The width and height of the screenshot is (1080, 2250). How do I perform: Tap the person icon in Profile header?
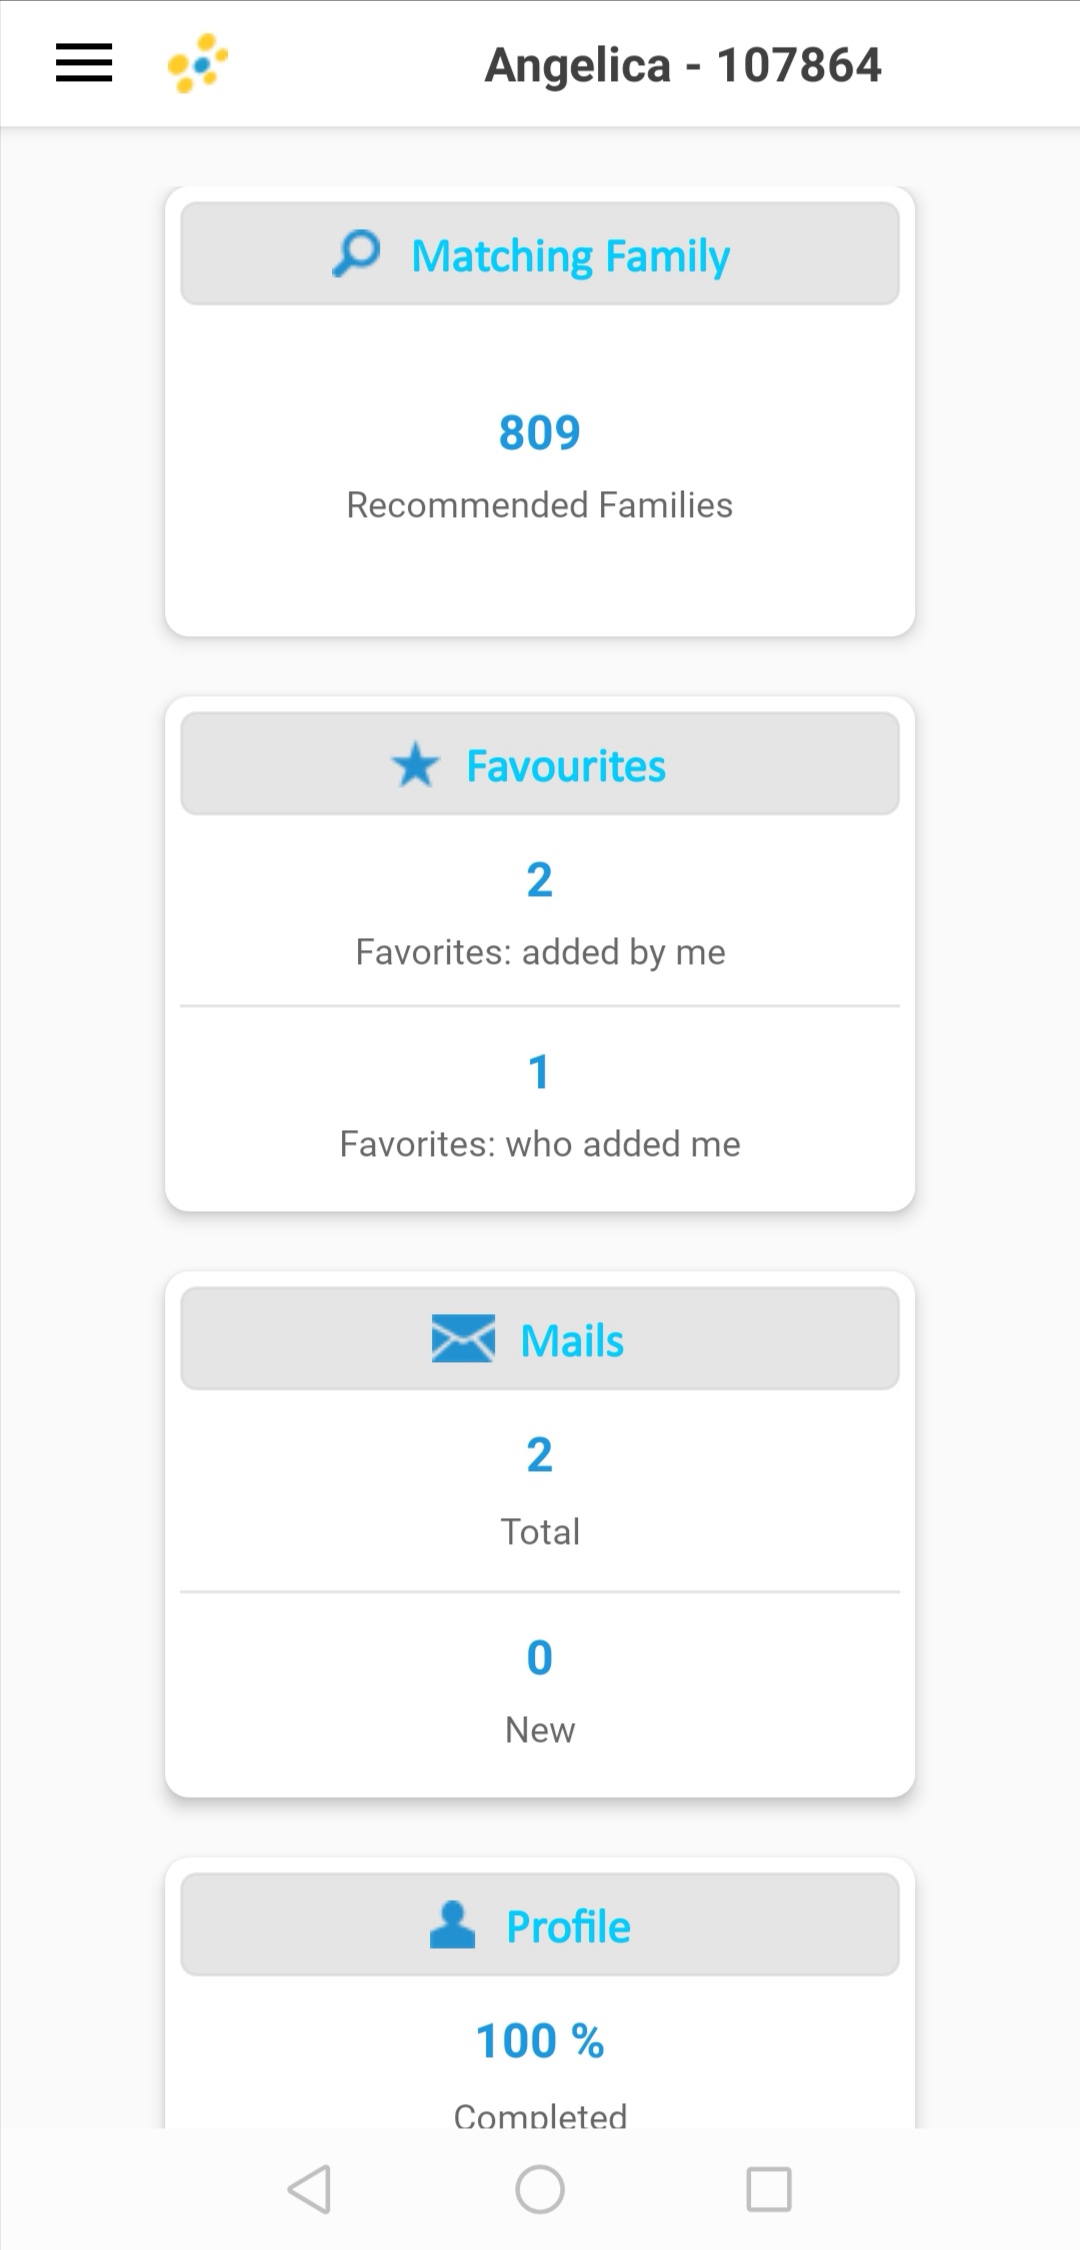pos(452,1925)
